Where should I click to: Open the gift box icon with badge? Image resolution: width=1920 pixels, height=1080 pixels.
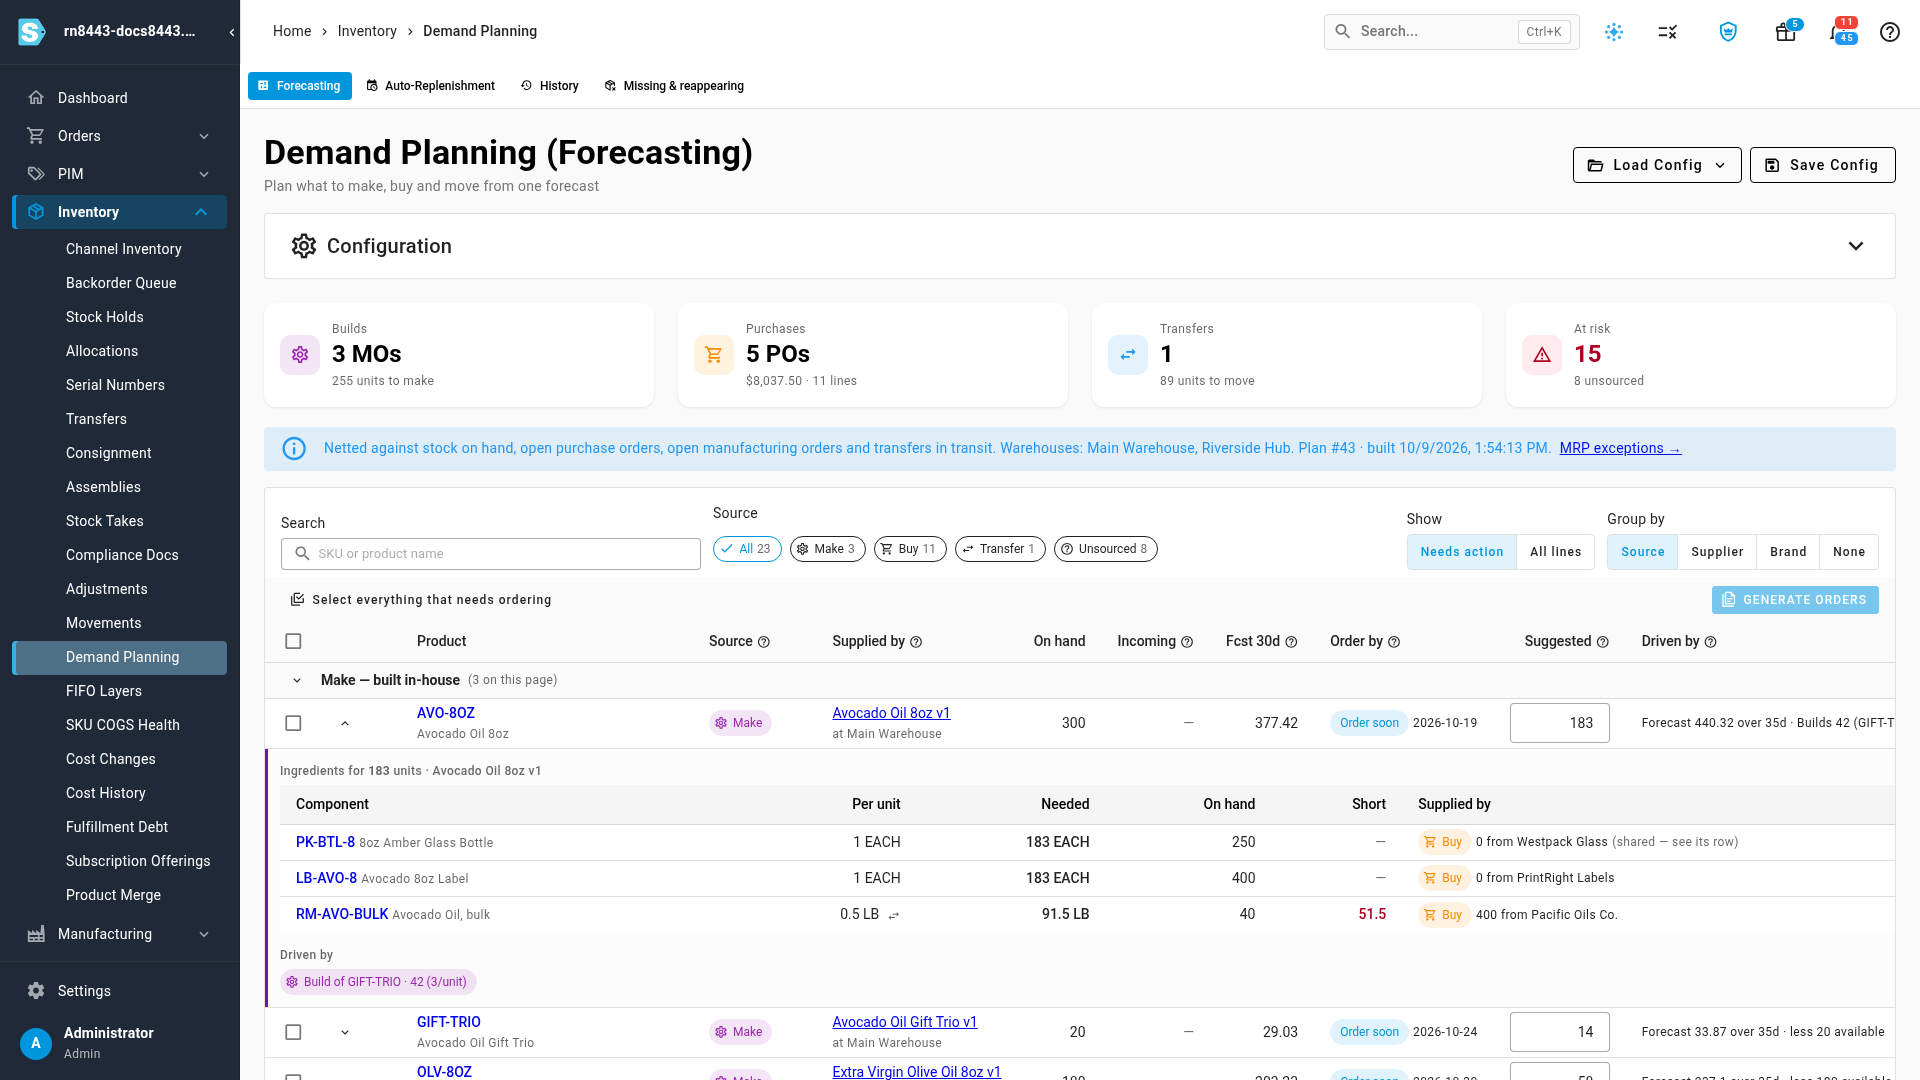(1786, 32)
